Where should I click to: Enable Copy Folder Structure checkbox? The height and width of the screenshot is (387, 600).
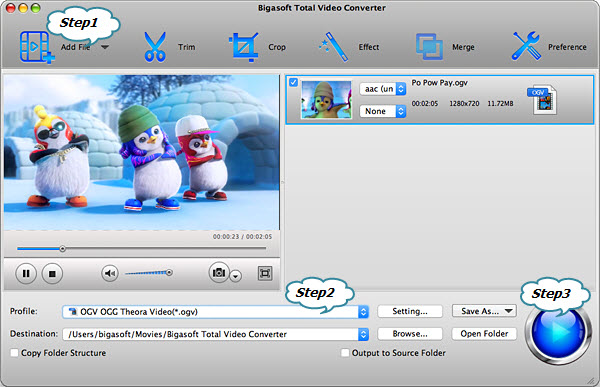point(14,353)
